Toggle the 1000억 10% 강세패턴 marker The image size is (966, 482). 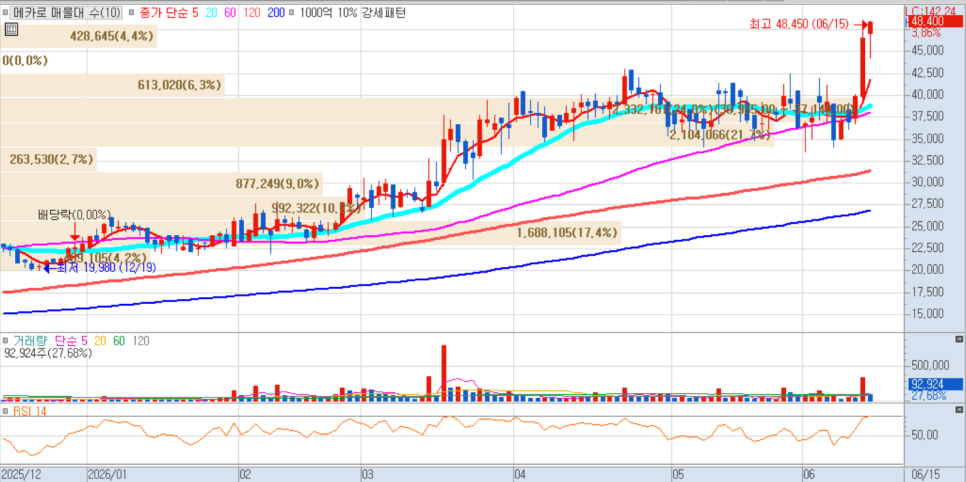coord(293,12)
